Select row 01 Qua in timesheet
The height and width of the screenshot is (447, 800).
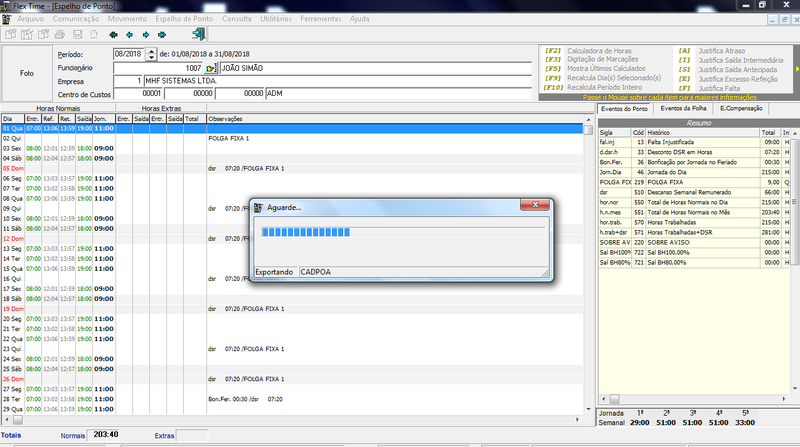tap(292, 129)
